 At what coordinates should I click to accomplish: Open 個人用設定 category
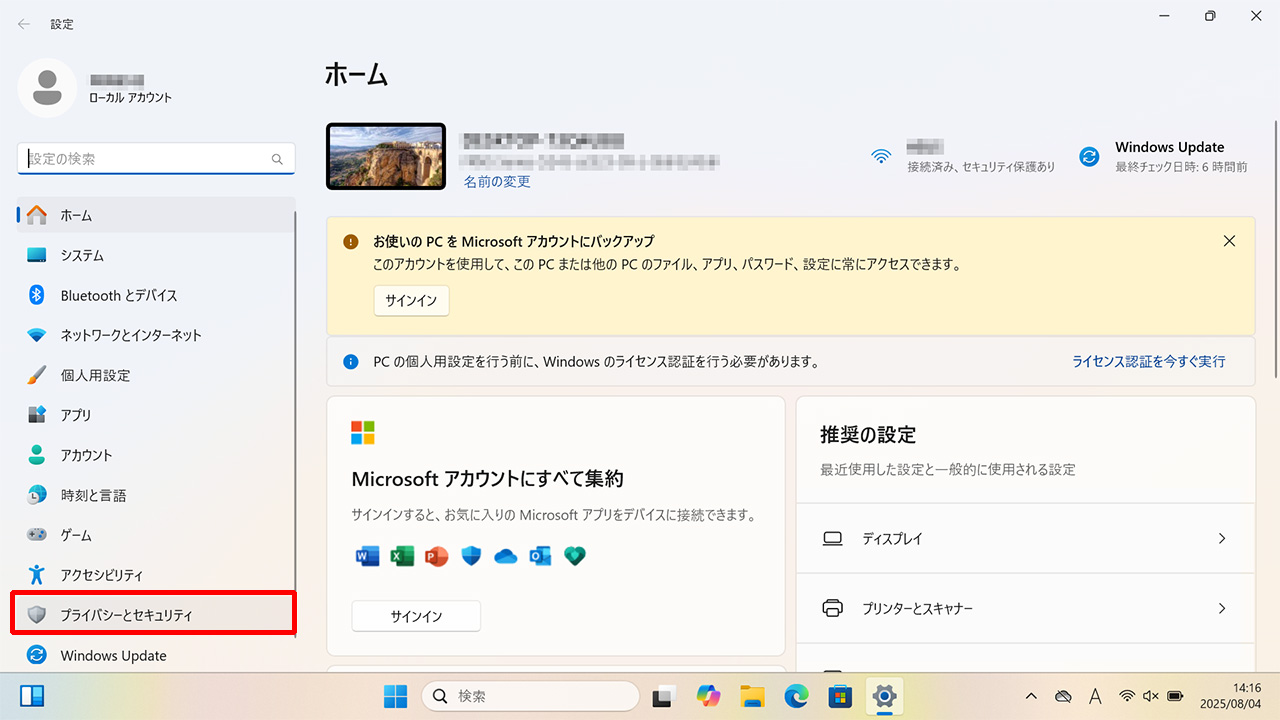click(x=155, y=375)
